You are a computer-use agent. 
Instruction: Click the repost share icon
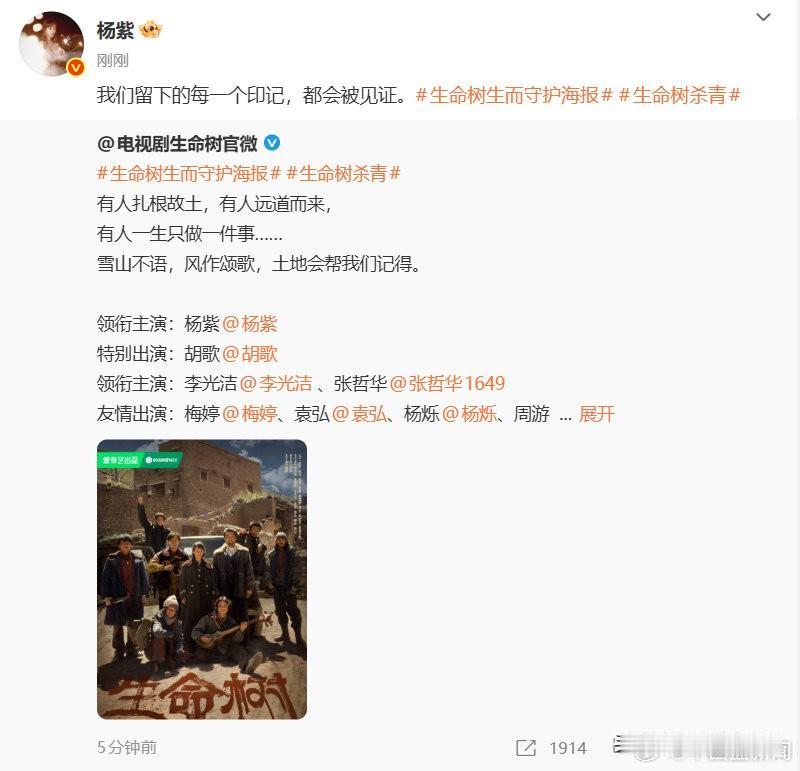point(526,748)
